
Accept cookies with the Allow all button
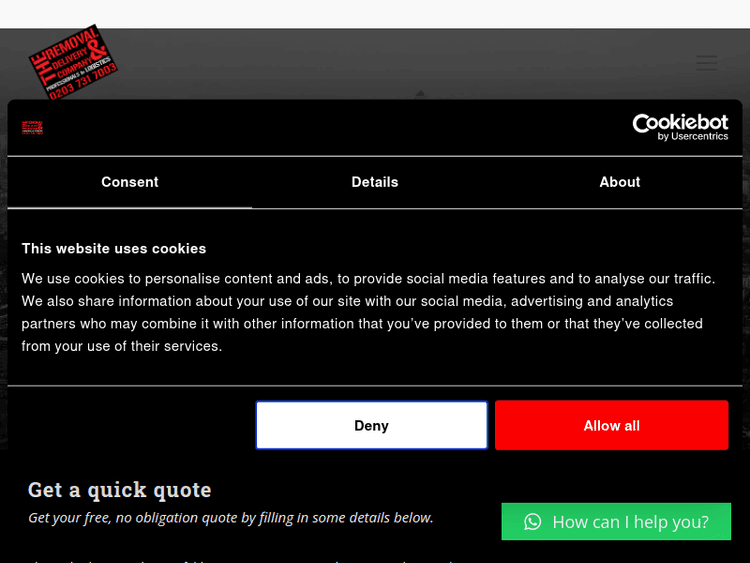click(611, 425)
